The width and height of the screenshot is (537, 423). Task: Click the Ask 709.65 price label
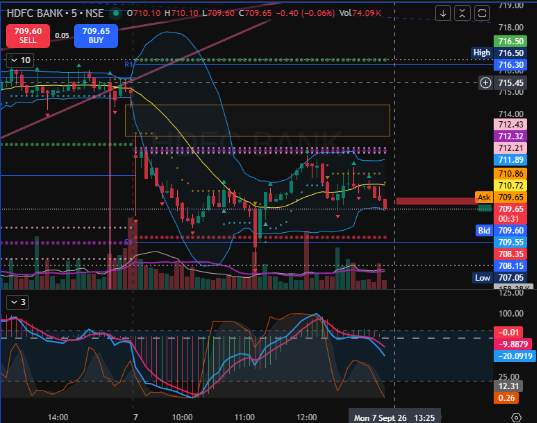point(501,197)
